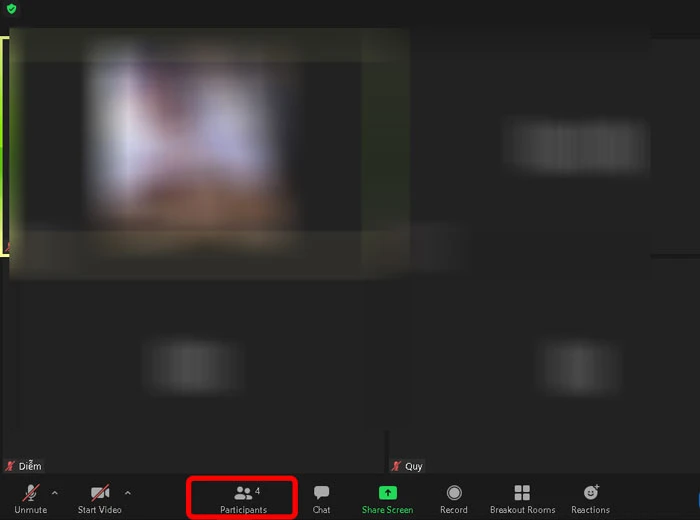Expand the audio options arrow beside Unmute
This screenshot has height=520, width=700.
(54, 493)
